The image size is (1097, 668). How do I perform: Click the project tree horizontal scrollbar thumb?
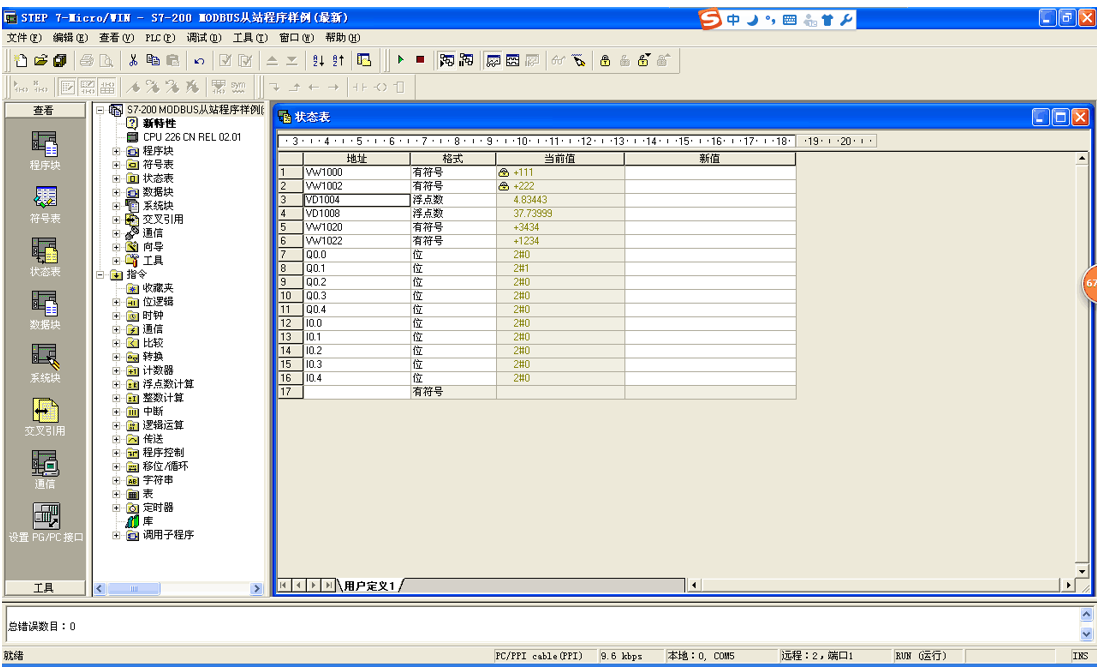point(134,589)
